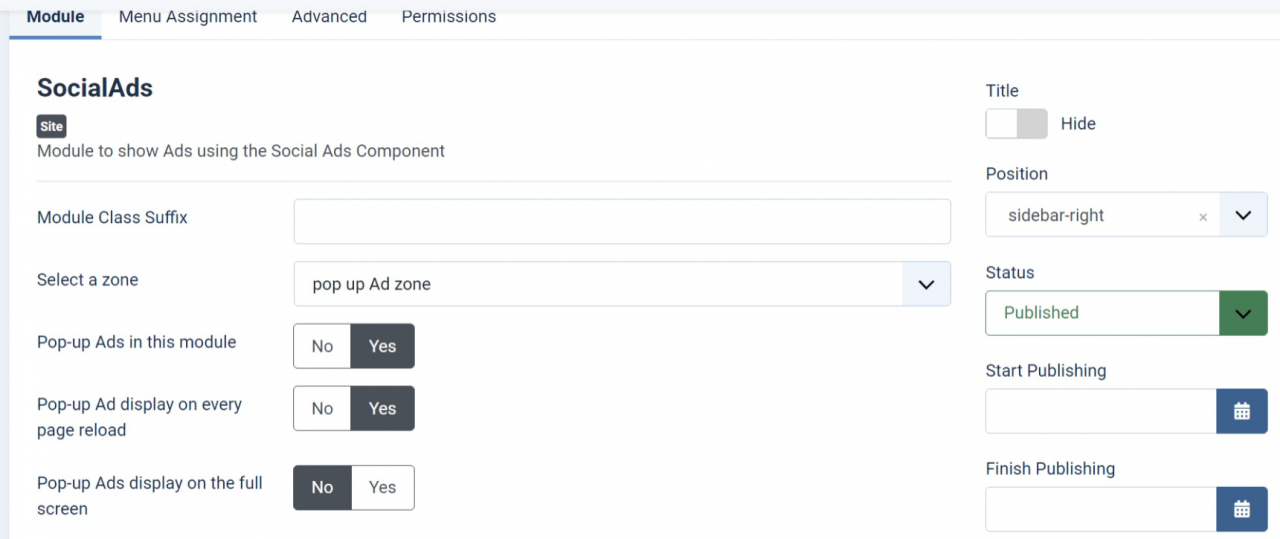Open the Advanced tab
The height and width of the screenshot is (539, 1280).
tap(329, 17)
